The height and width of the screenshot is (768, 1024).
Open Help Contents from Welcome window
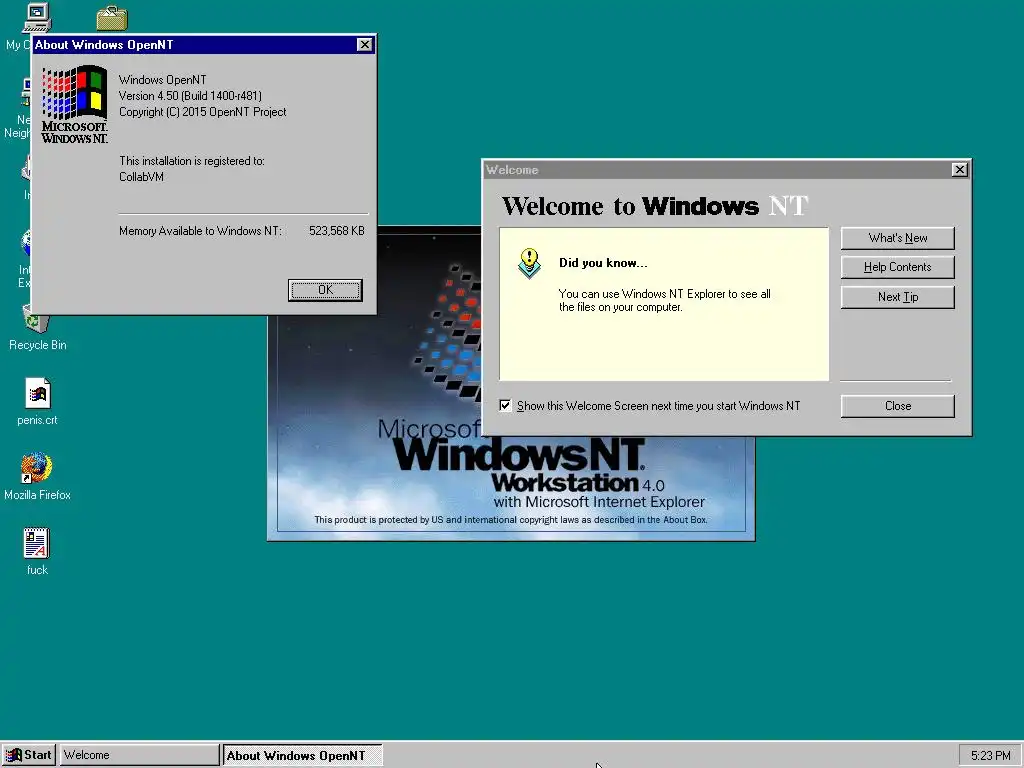[897, 267]
